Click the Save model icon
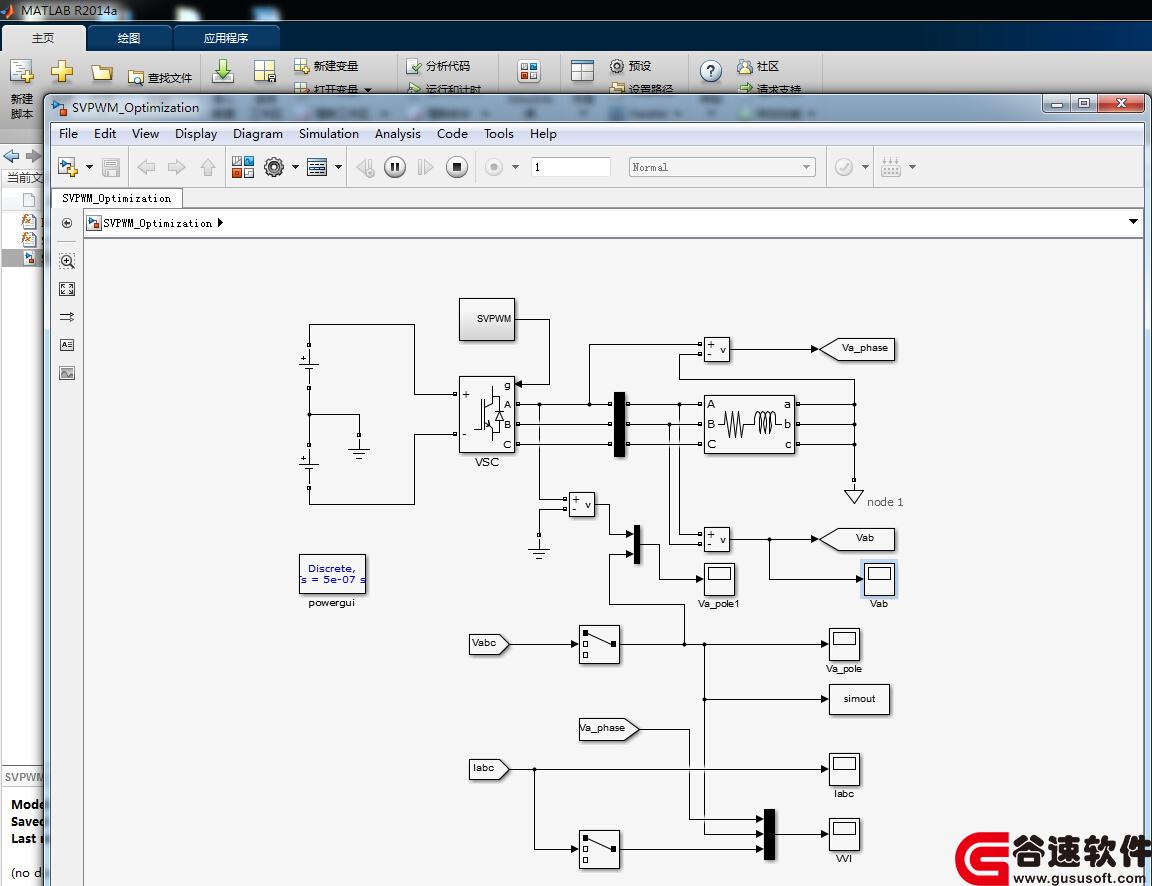Screen dimensions: 1152x886 tap(111, 168)
